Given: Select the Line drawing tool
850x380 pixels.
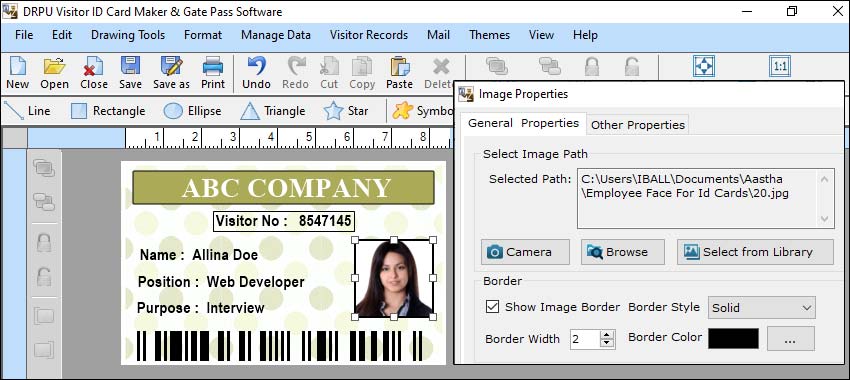Looking at the screenshot, I should coord(27,111).
